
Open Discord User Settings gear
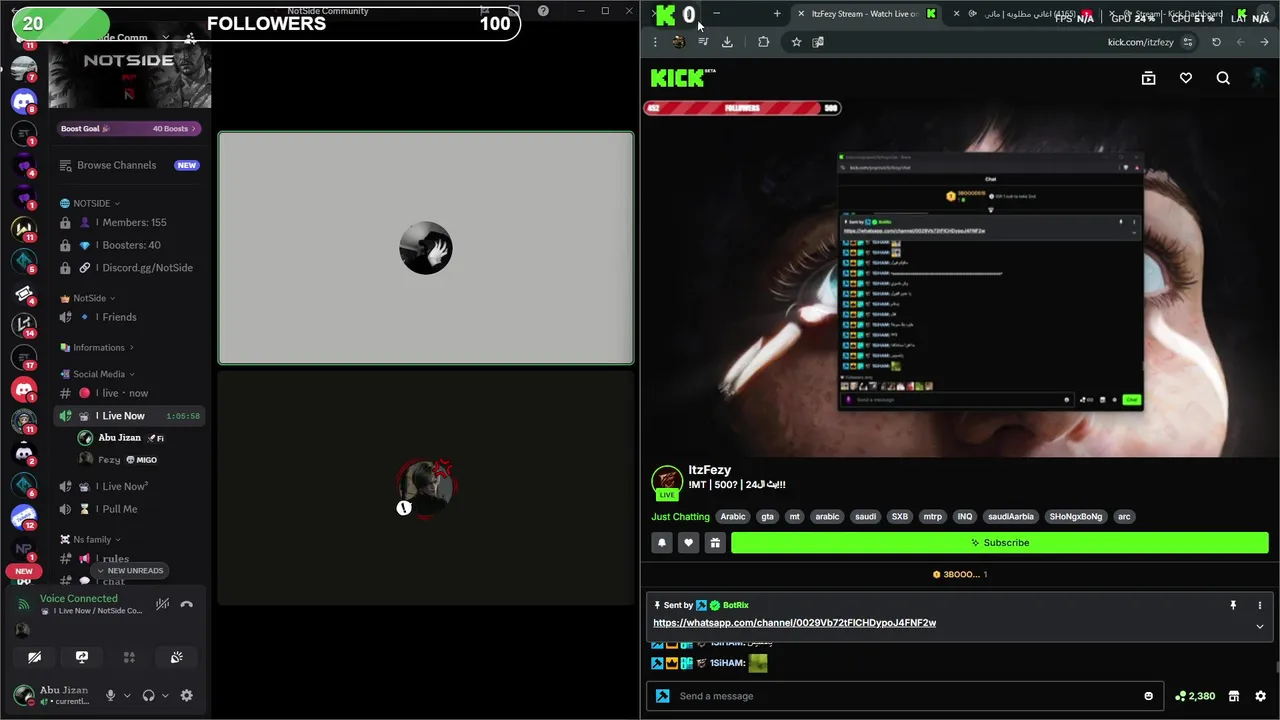point(186,695)
